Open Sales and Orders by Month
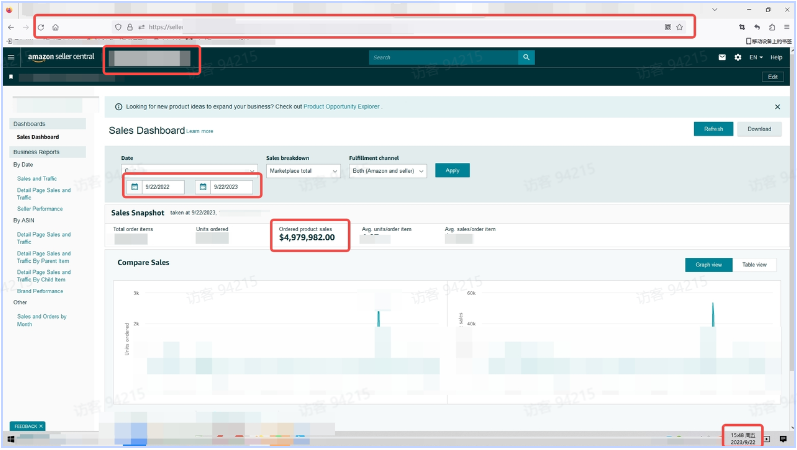Viewport: 797px width, 450px height. point(42,319)
